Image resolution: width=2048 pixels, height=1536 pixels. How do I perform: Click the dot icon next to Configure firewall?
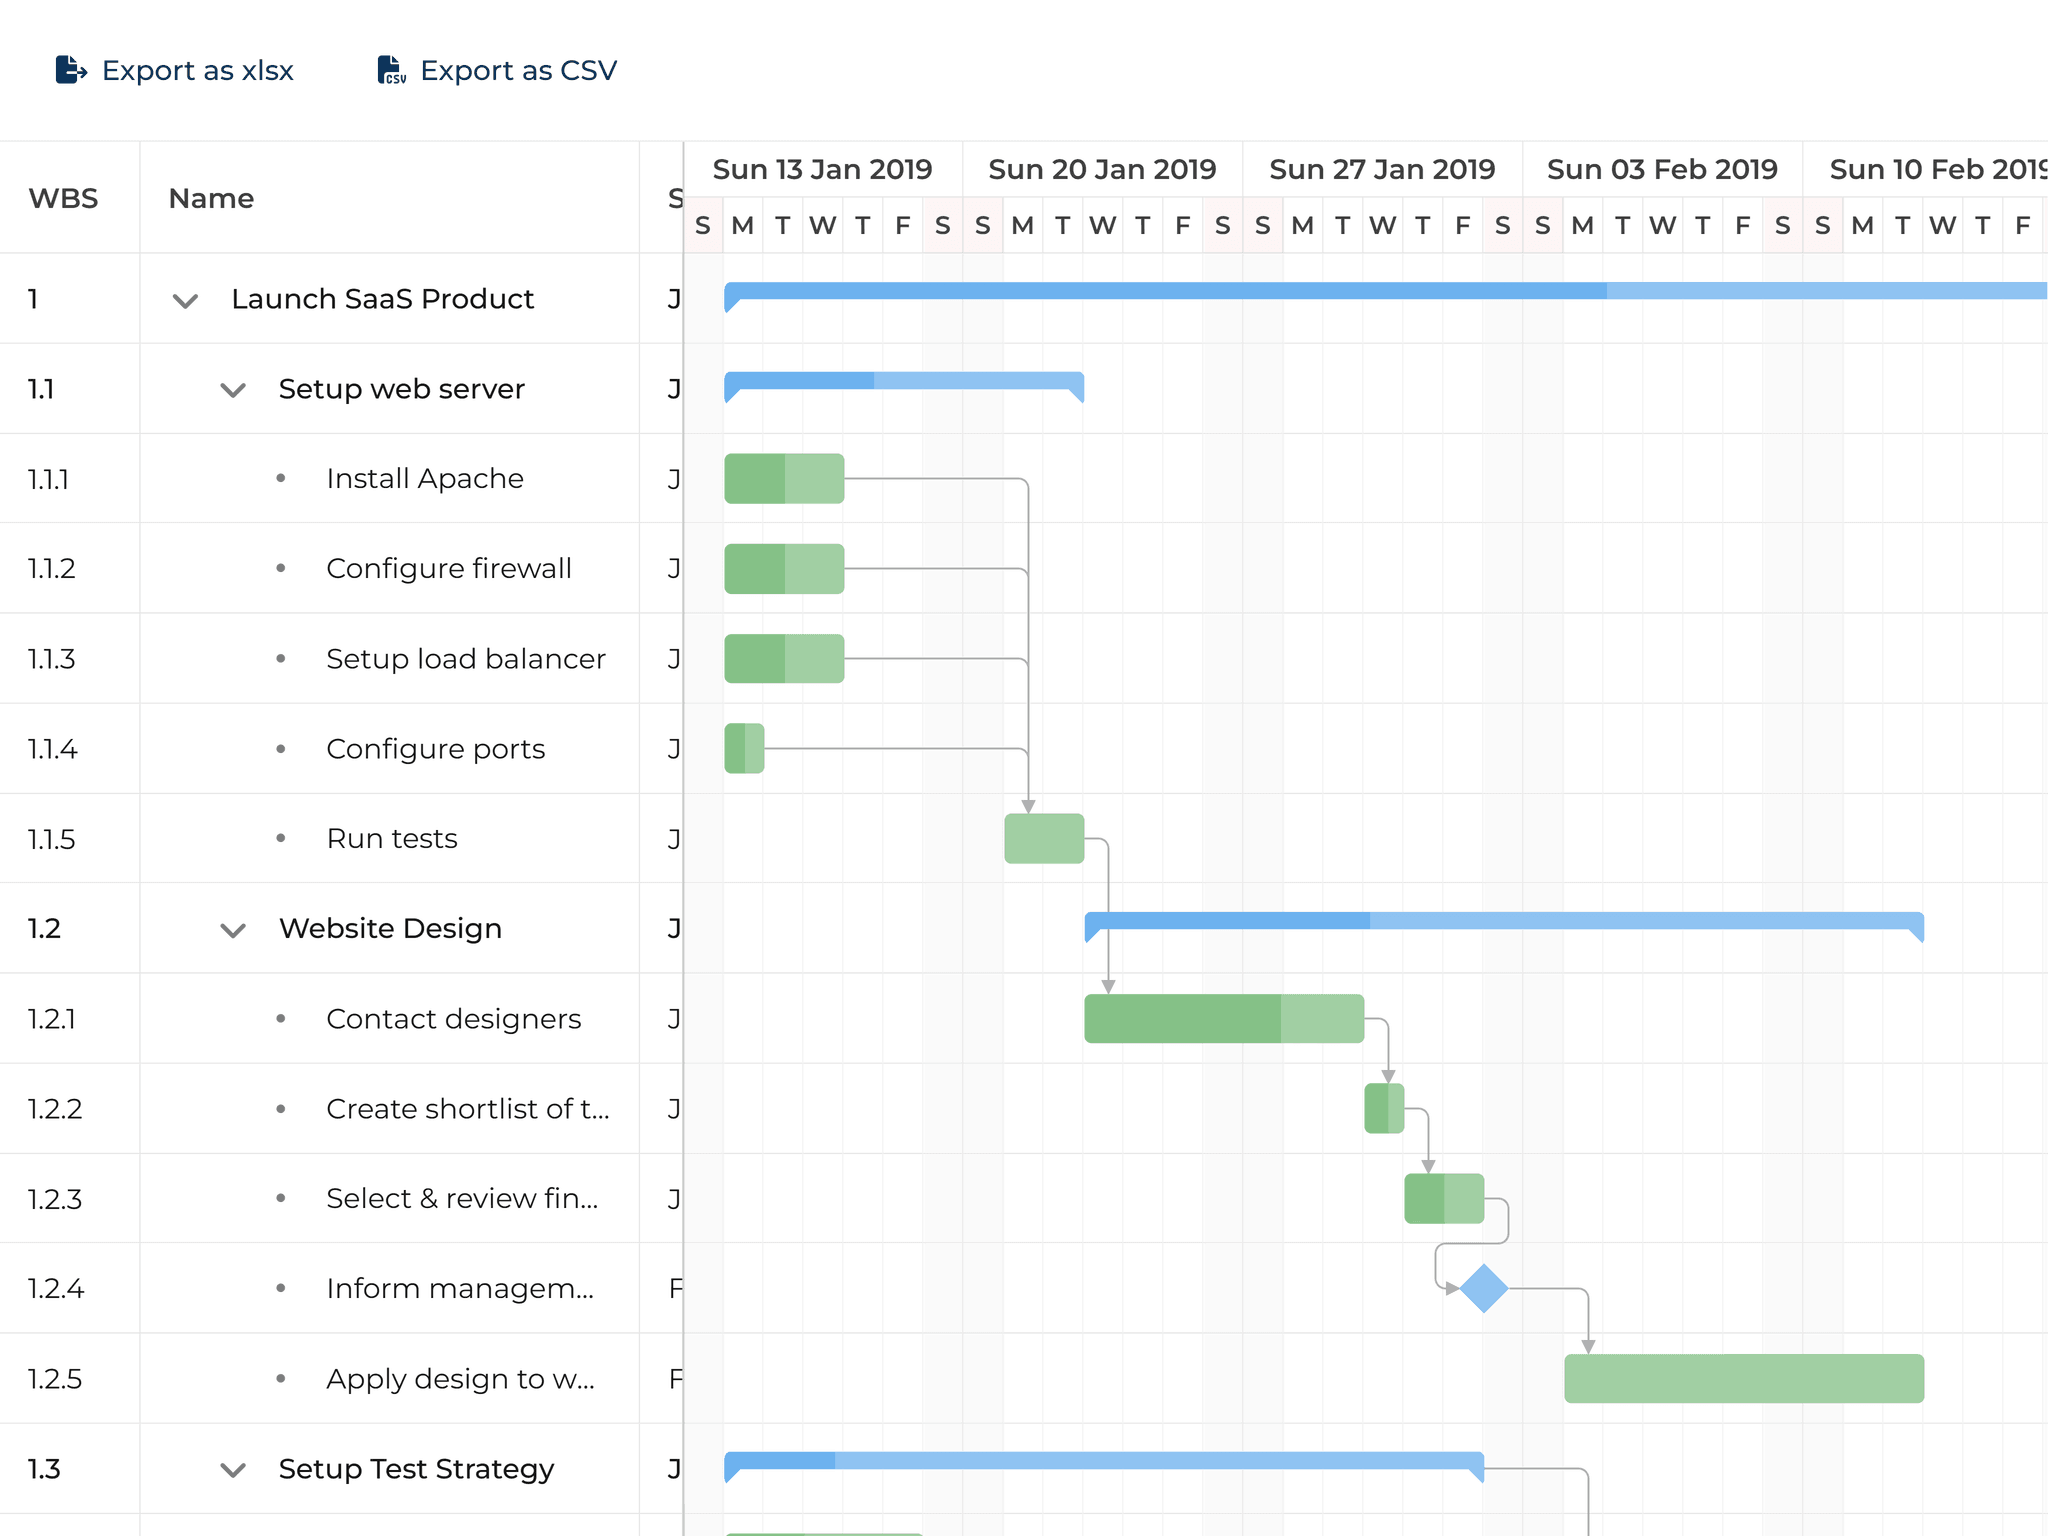[281, 568]
